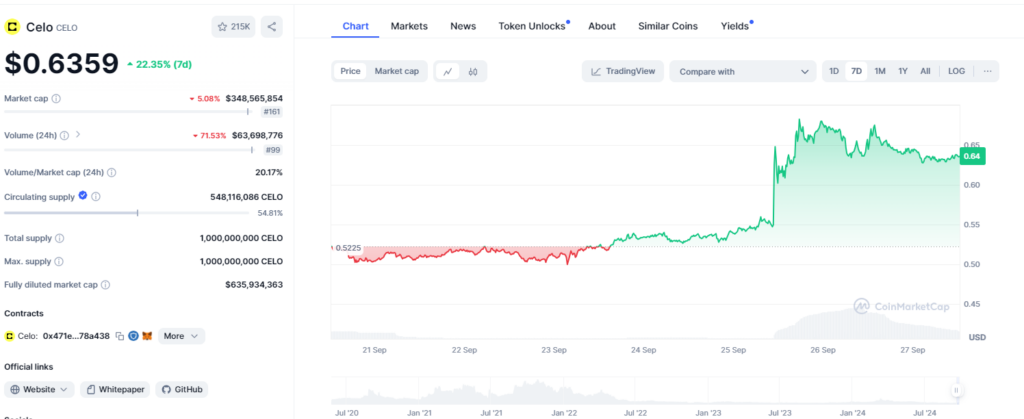Screen dimensions: 1024x419
Task: Toggle LOG scale on chart
Action: [x=957, y=71]
